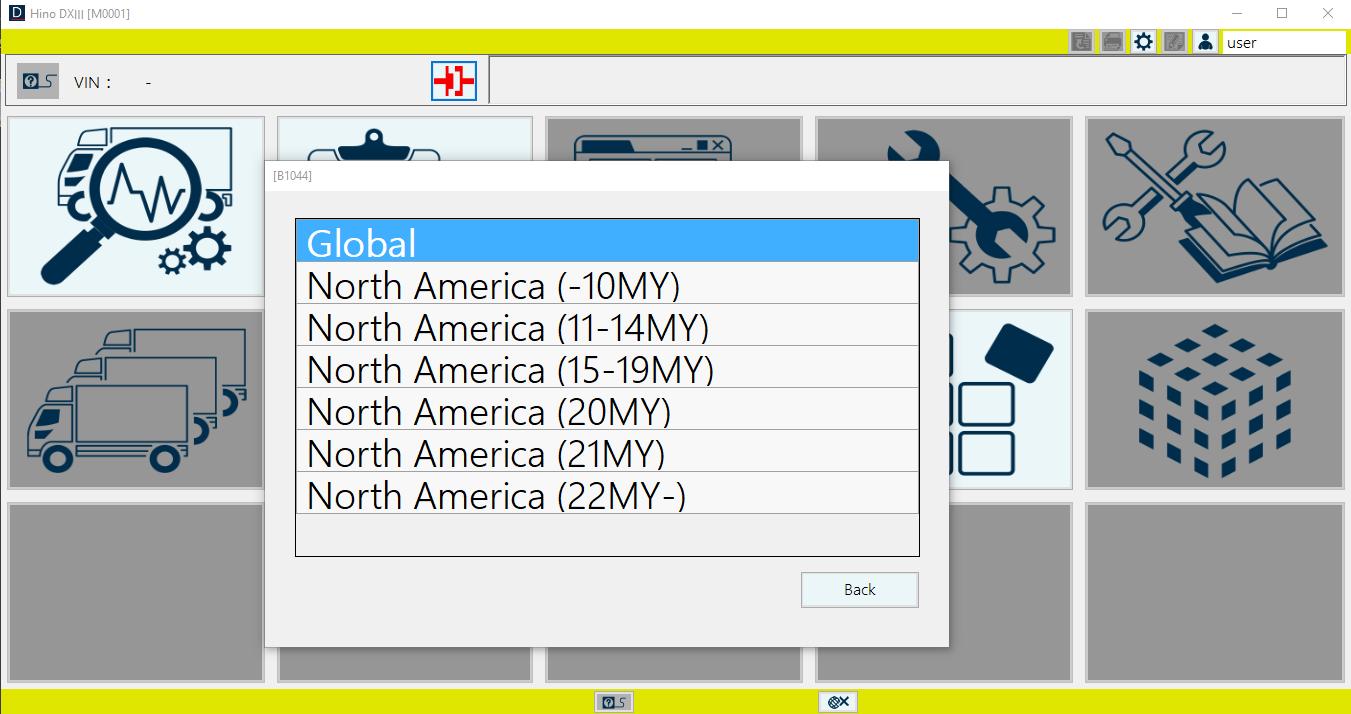Open the tools and manual book tile

tap(1214, 206)
